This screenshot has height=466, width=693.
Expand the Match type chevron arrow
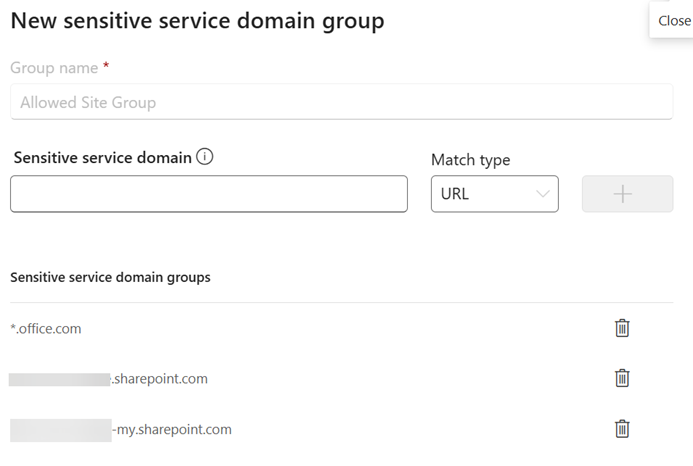point(543,194)
